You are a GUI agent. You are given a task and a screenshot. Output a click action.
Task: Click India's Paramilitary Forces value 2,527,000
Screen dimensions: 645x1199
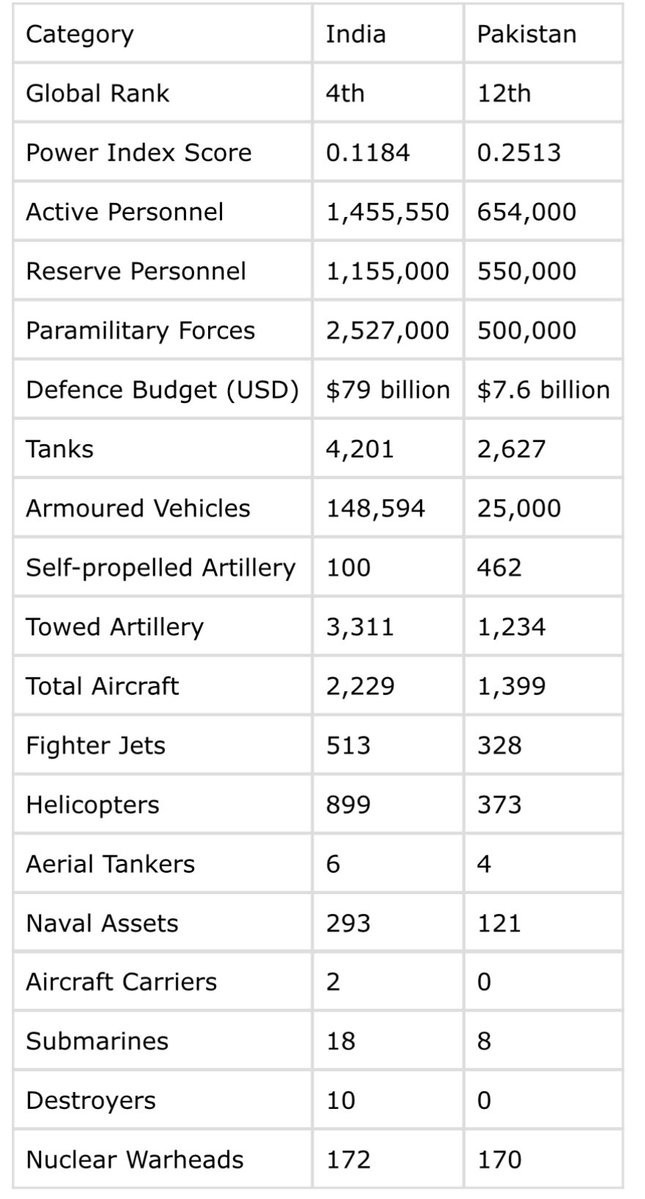tap(387, 331)
